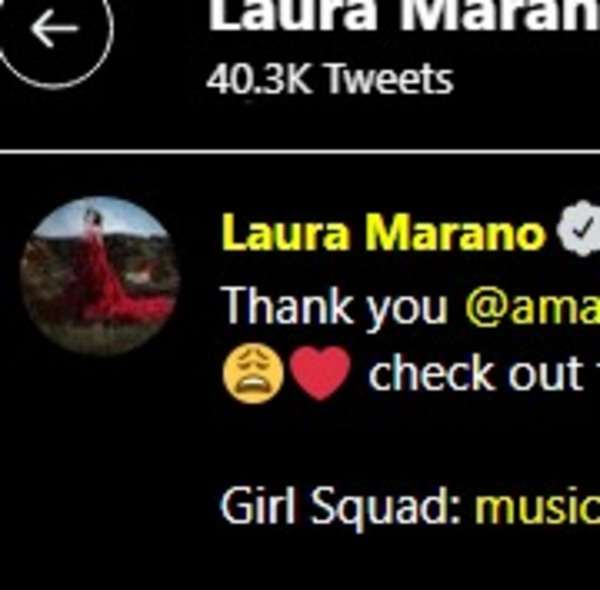Click the verified checkmark badge beside Laura Marano
Image resolution: width=600 pixels, height=590 pixels.
pos(580,228)
